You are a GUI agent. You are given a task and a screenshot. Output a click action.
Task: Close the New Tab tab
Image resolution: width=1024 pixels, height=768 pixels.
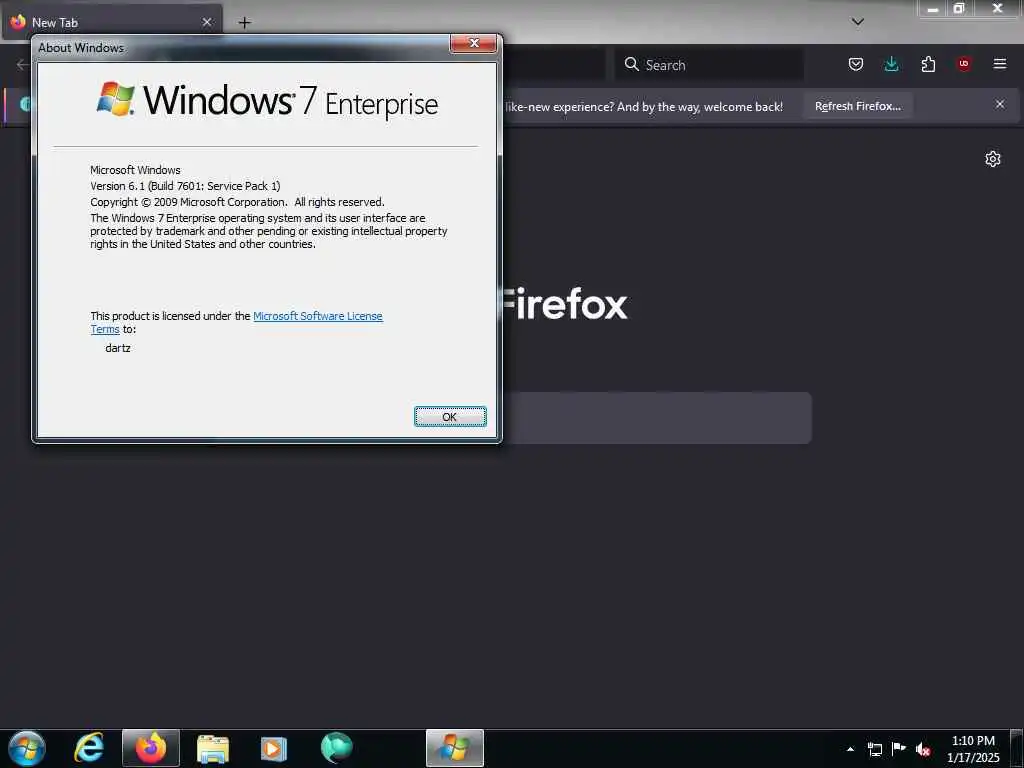point(207,22)
